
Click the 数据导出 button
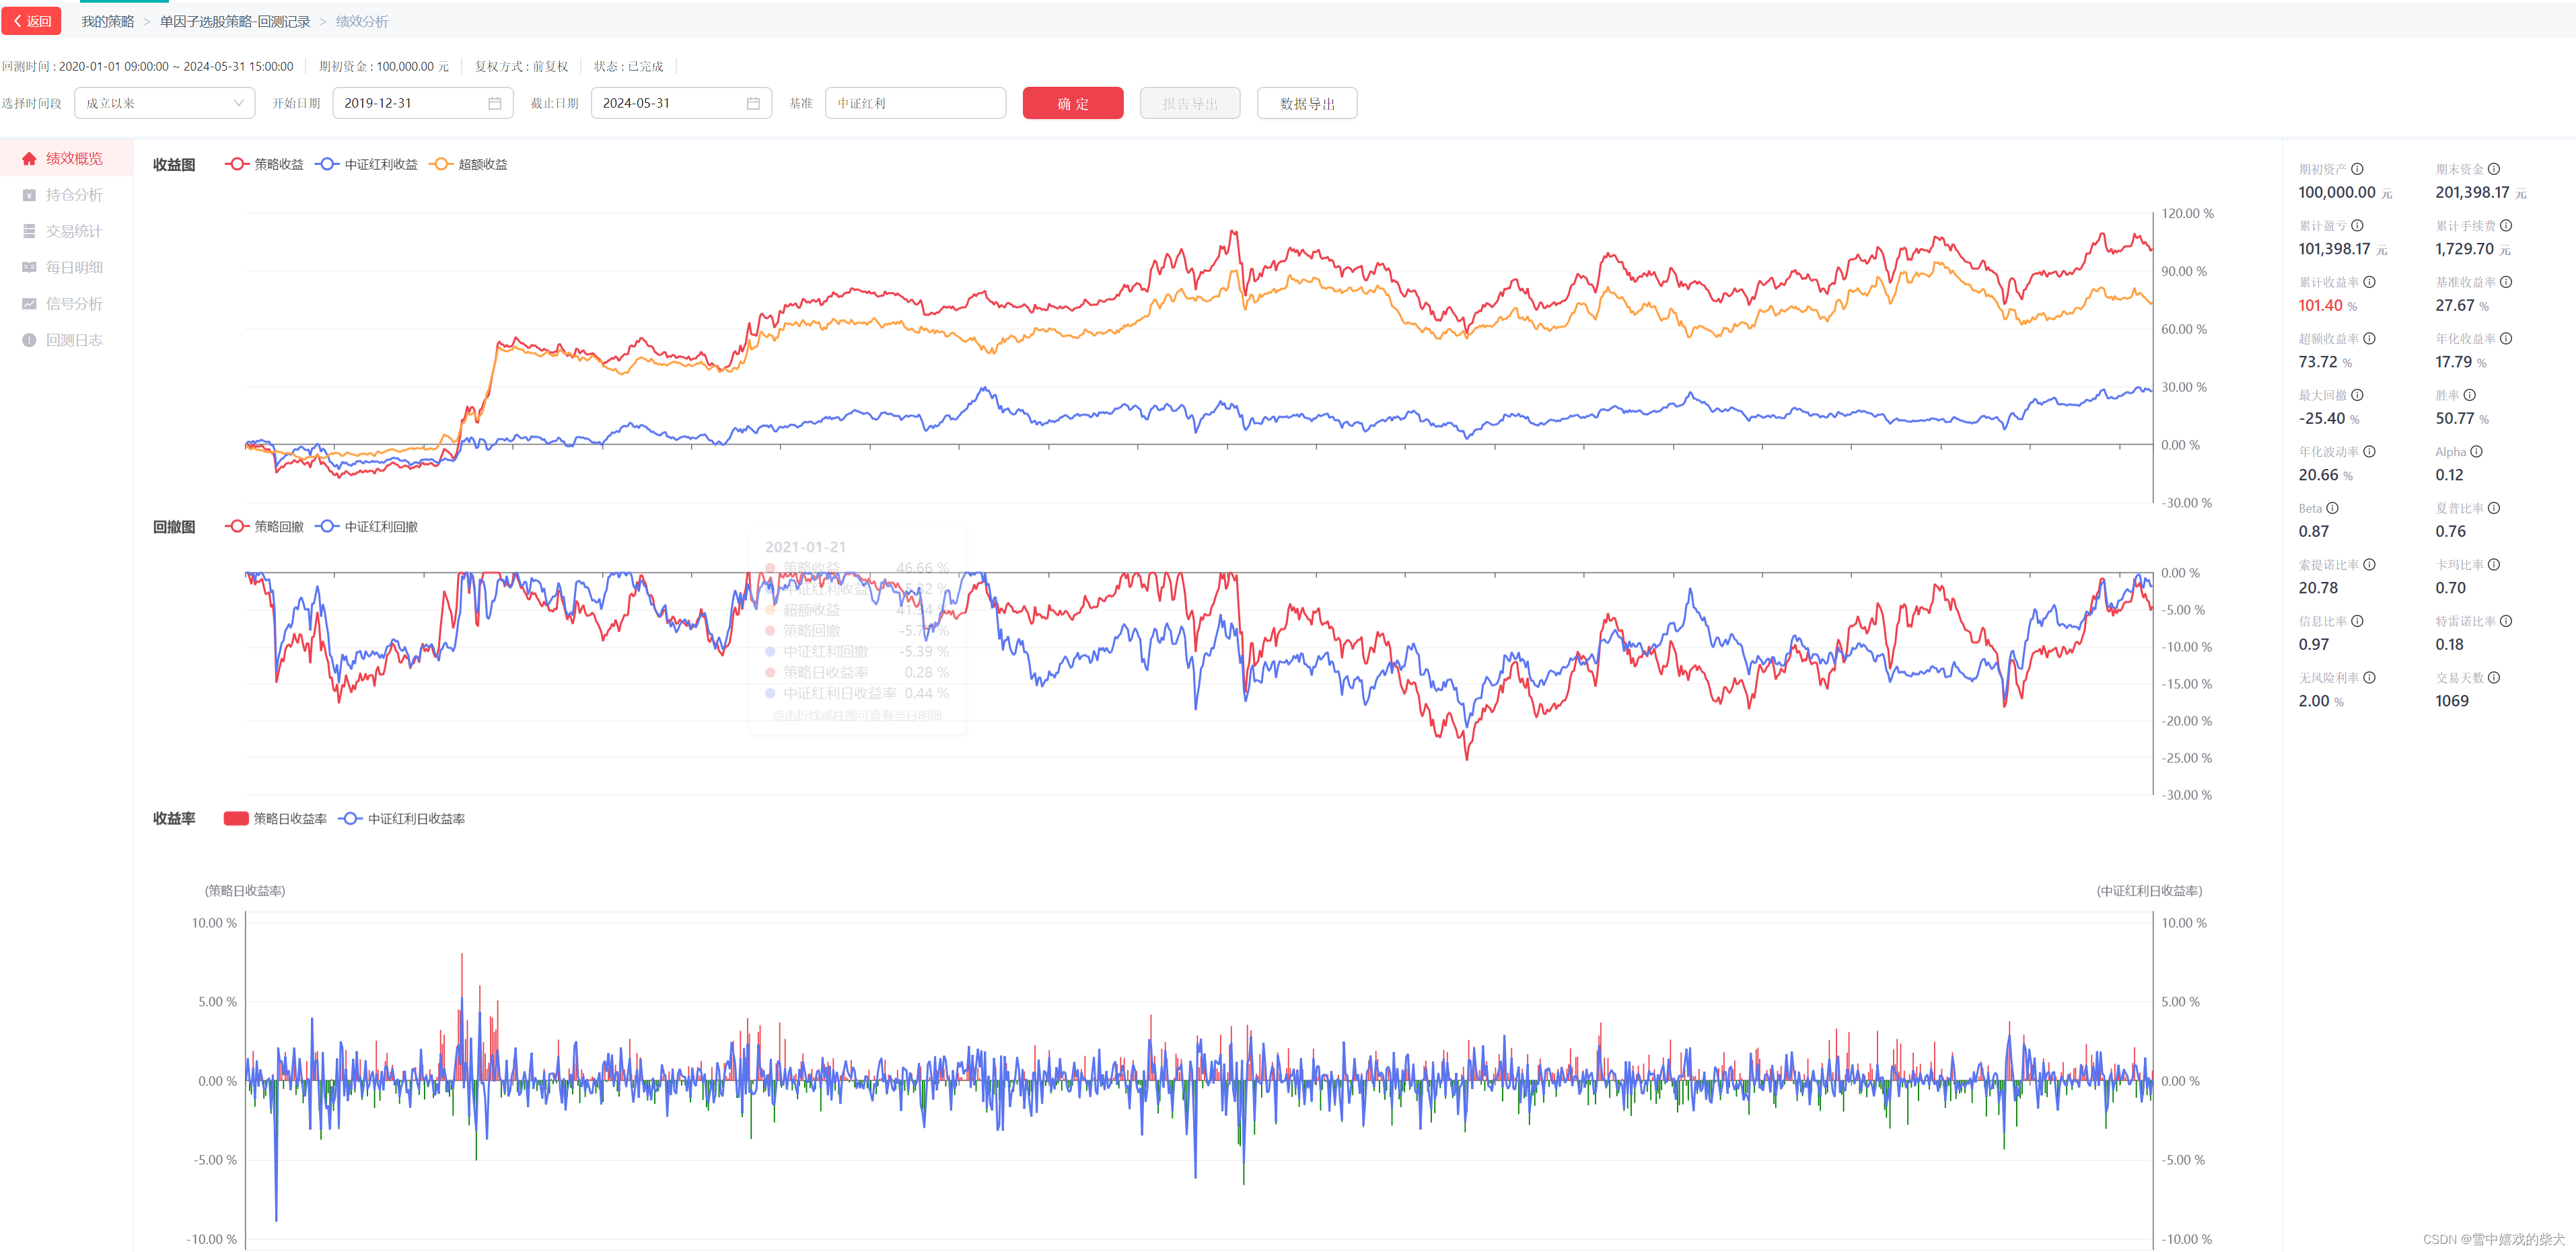[1306, 103]
